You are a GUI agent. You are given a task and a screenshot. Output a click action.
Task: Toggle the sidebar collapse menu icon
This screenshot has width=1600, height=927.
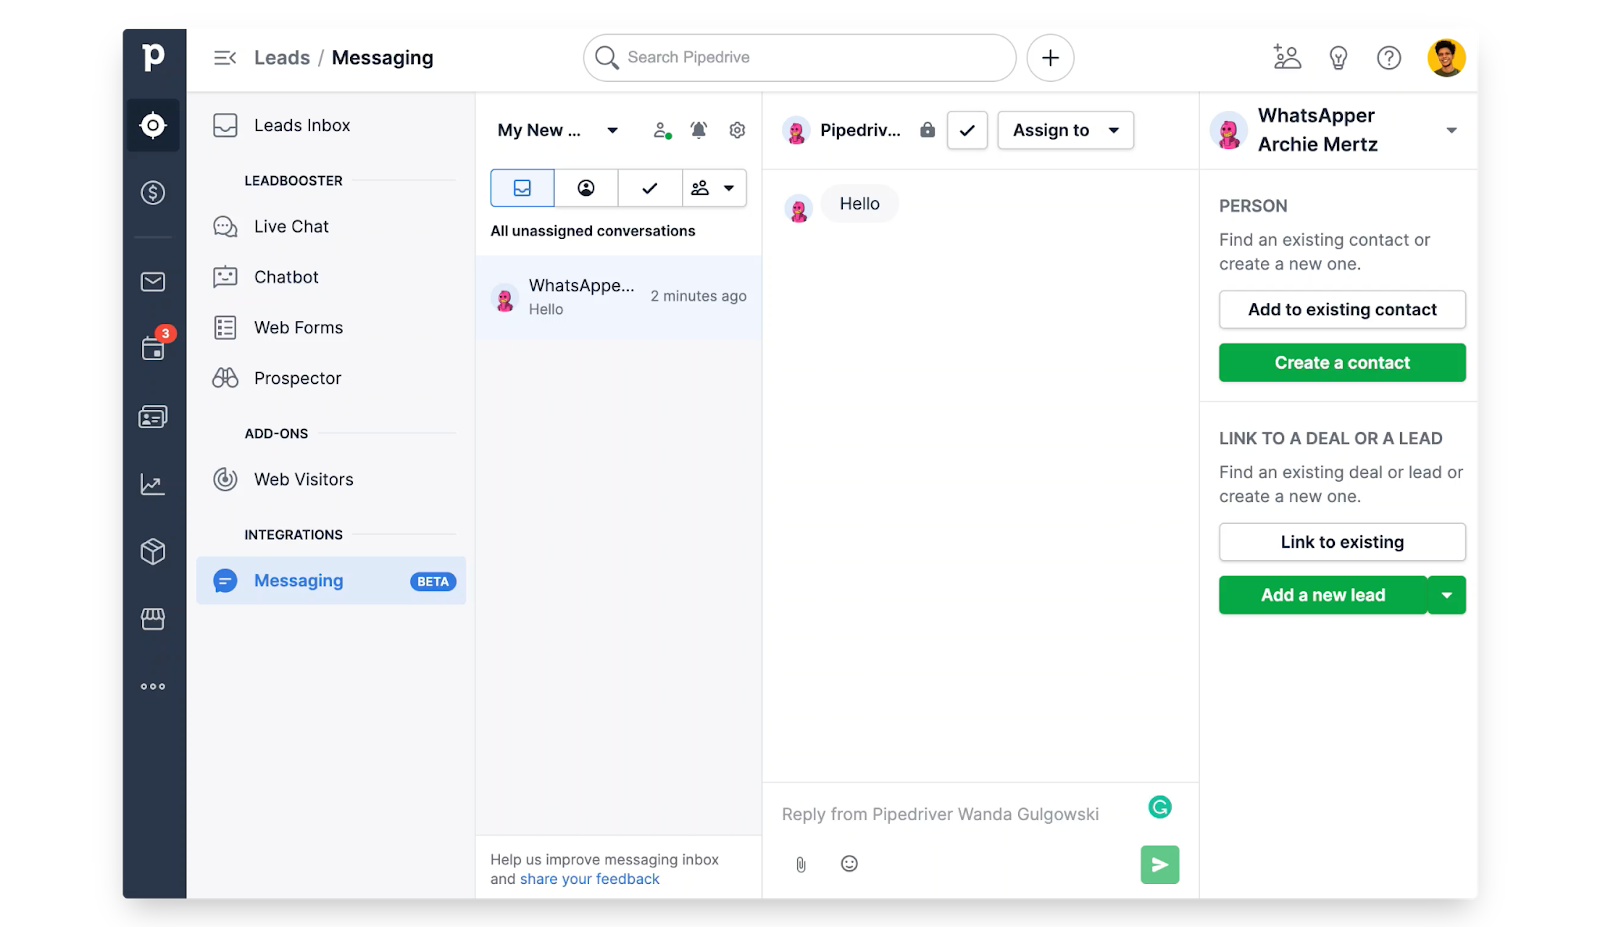225,58
